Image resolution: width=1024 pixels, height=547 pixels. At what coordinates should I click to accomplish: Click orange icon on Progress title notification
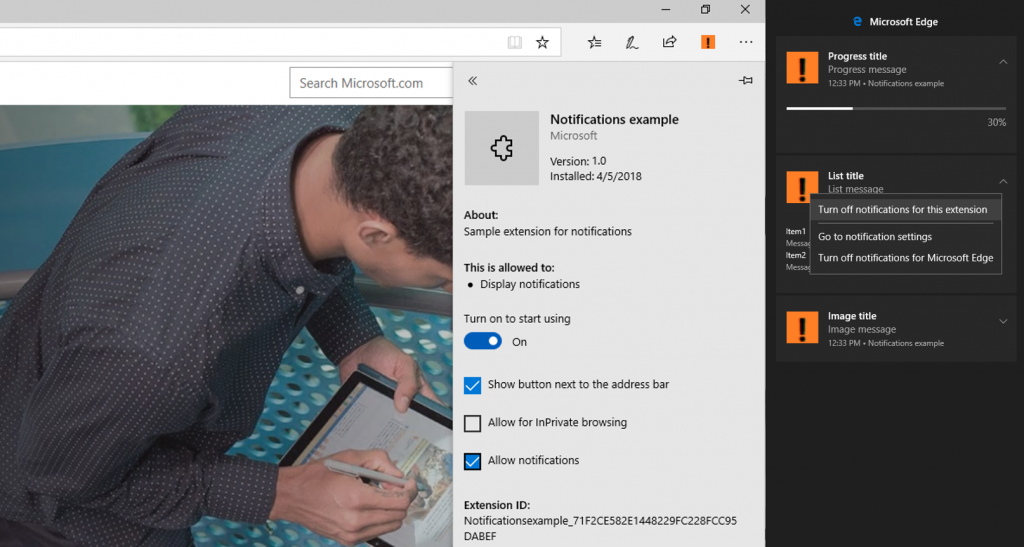point(802,67)
